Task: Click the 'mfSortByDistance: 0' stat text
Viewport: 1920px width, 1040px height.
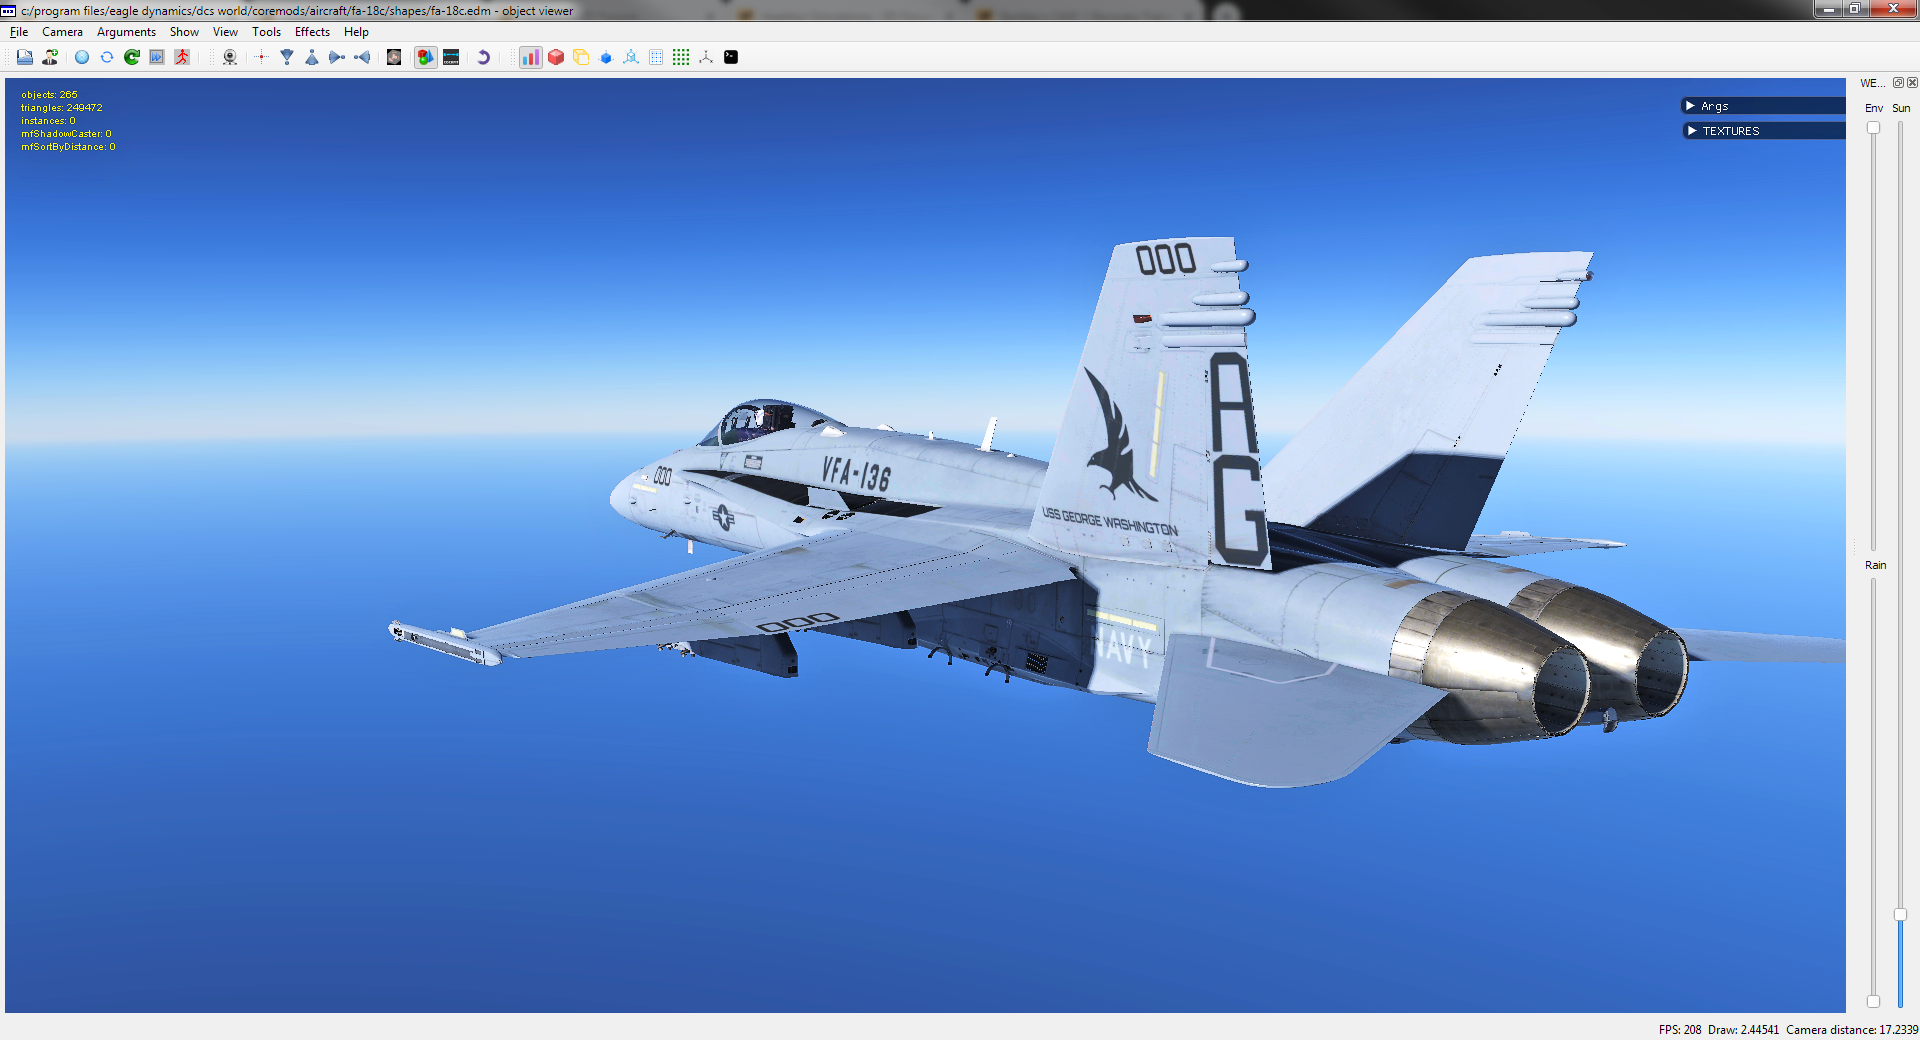Action: click(x=68, y=147)
